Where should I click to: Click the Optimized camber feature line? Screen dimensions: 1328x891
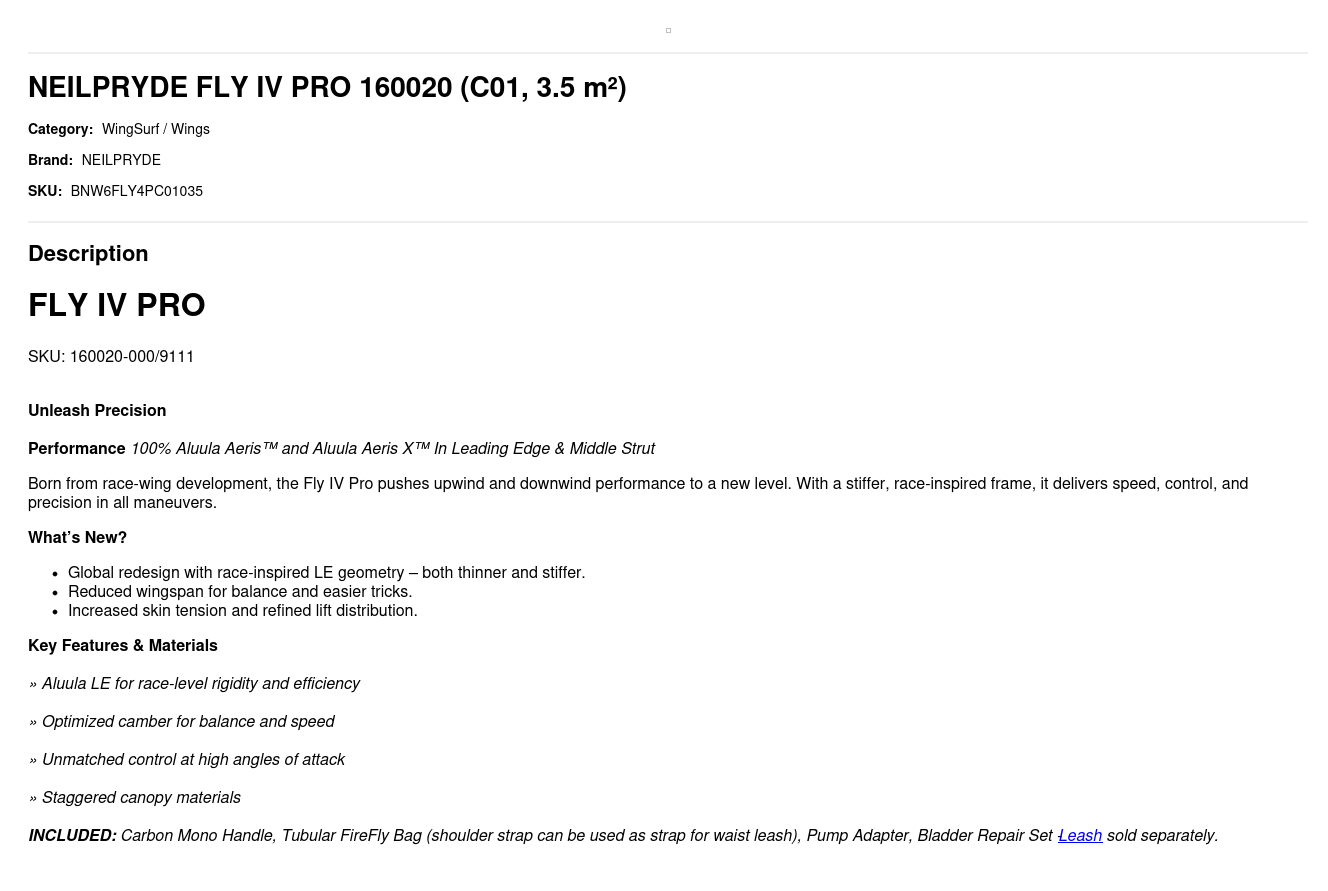(x=188, y=722)
